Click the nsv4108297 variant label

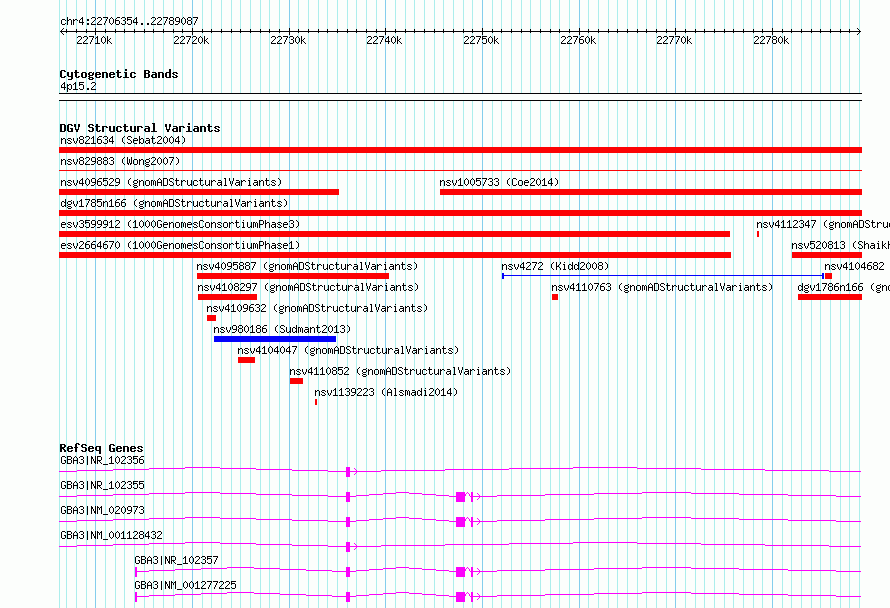tap(308, 287)
